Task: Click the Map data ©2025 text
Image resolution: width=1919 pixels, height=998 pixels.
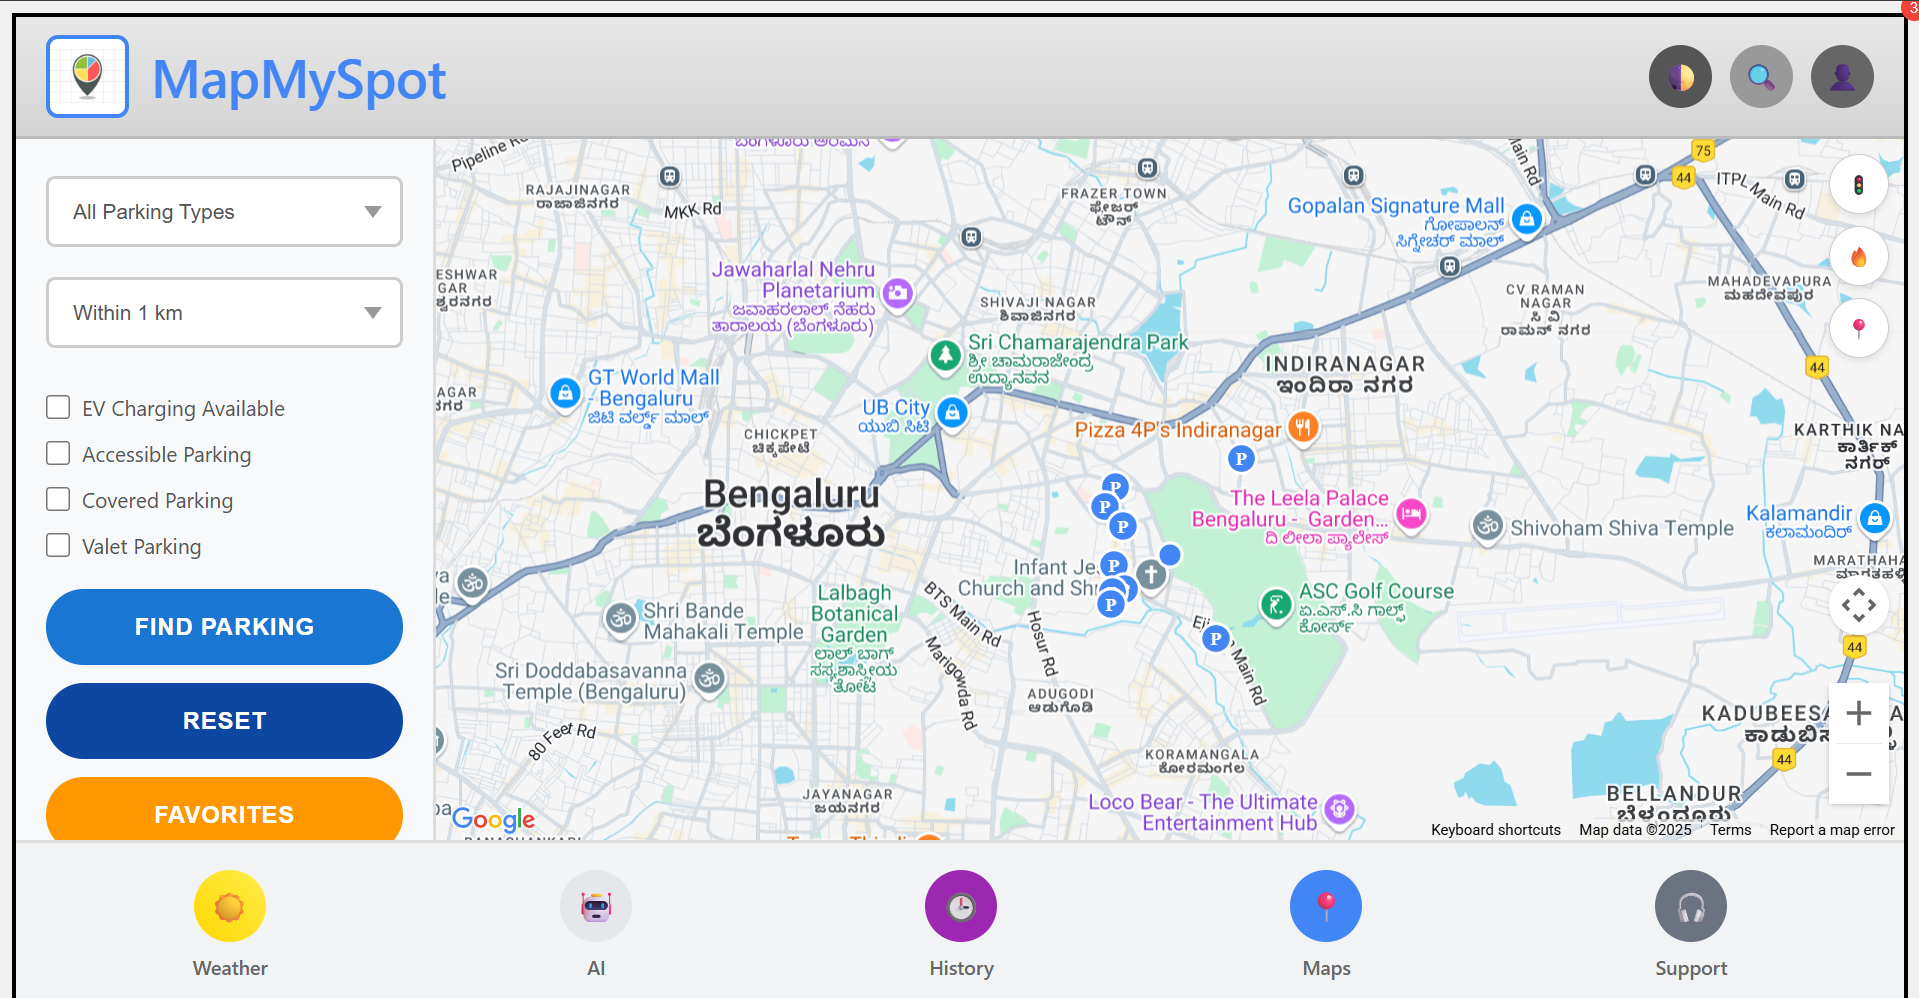Action: (1635, 830)
